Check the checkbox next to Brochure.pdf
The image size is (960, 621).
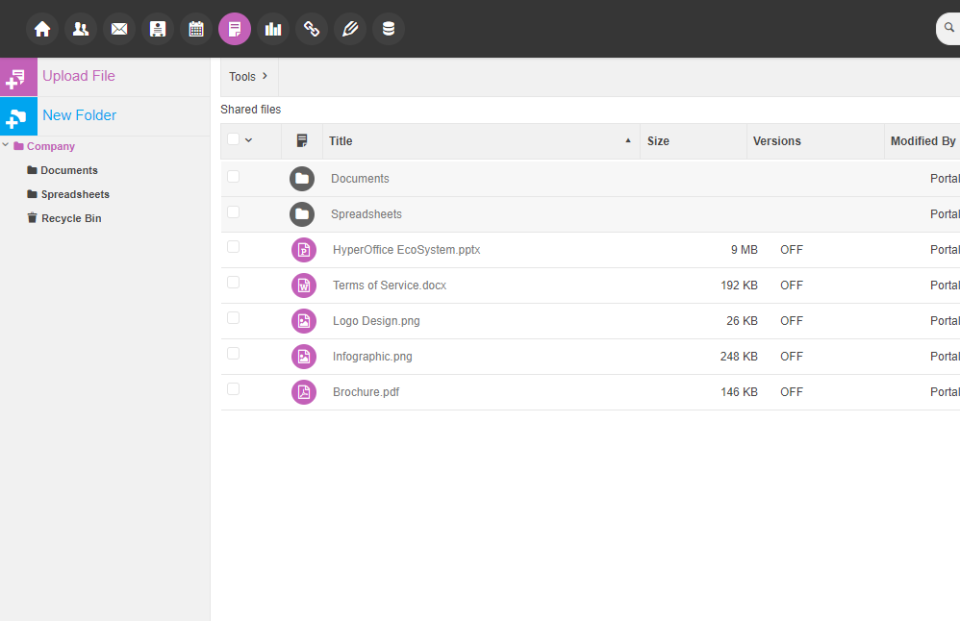tap(233, 389)
